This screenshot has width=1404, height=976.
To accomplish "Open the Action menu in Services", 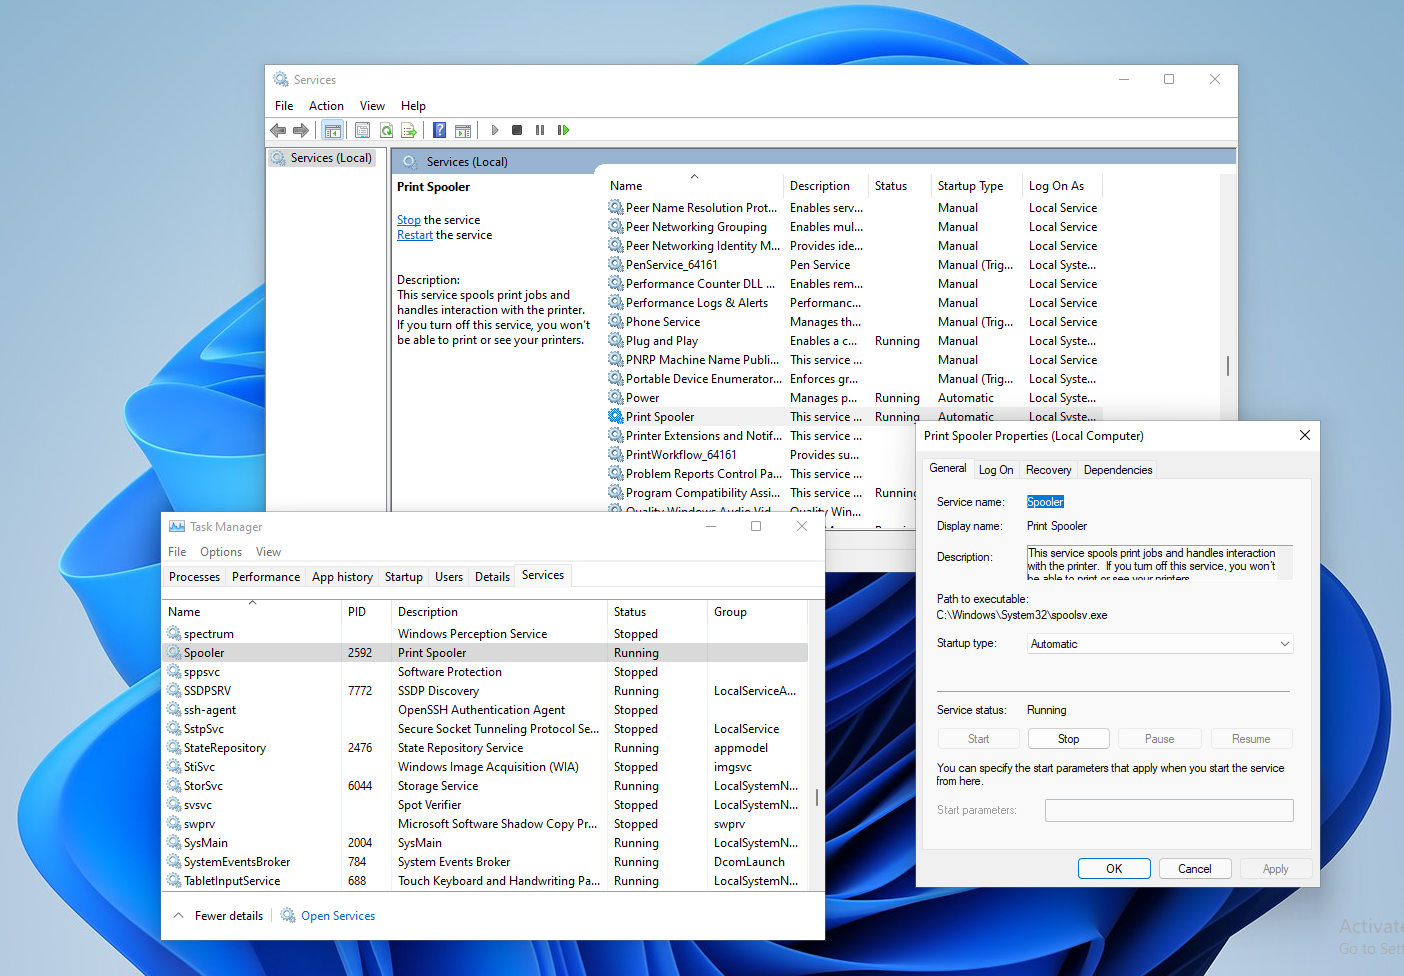I will click(326, 105).
